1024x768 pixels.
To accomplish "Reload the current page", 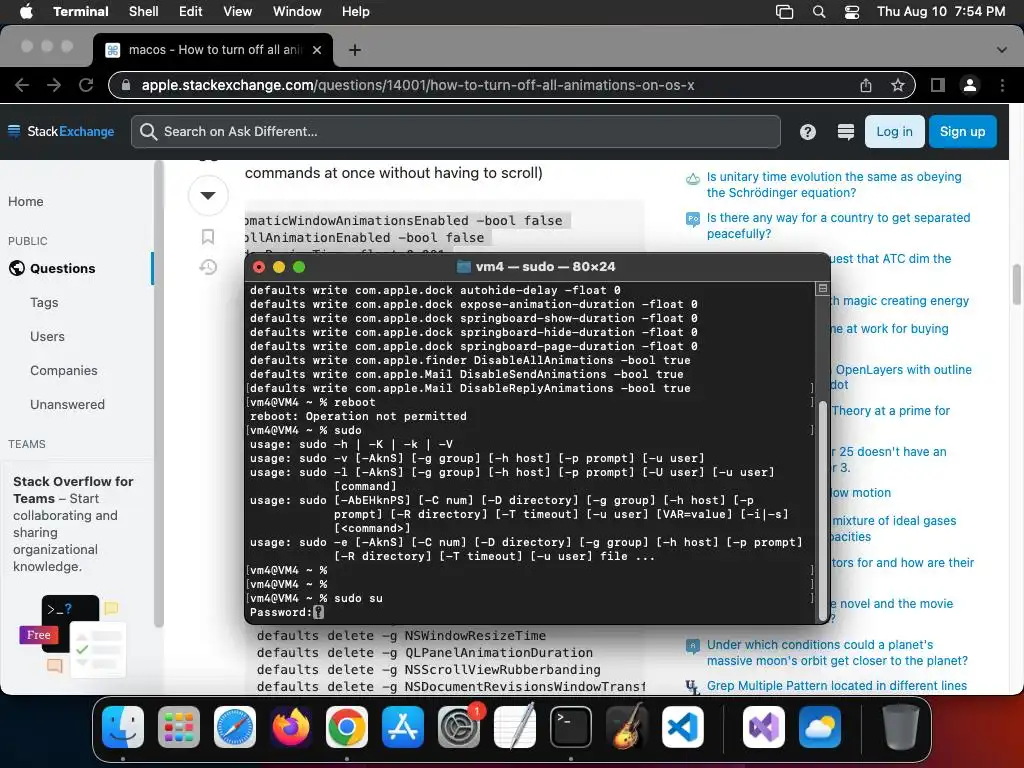I will (86, 85).
